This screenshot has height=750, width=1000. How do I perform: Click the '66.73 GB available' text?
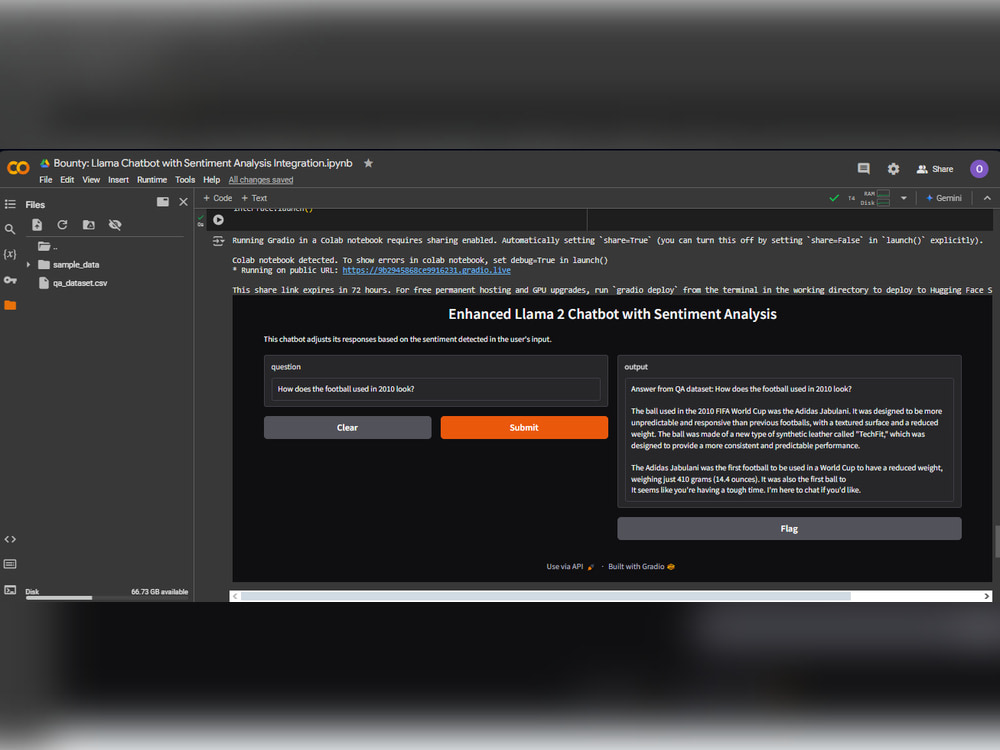(159, 592)
